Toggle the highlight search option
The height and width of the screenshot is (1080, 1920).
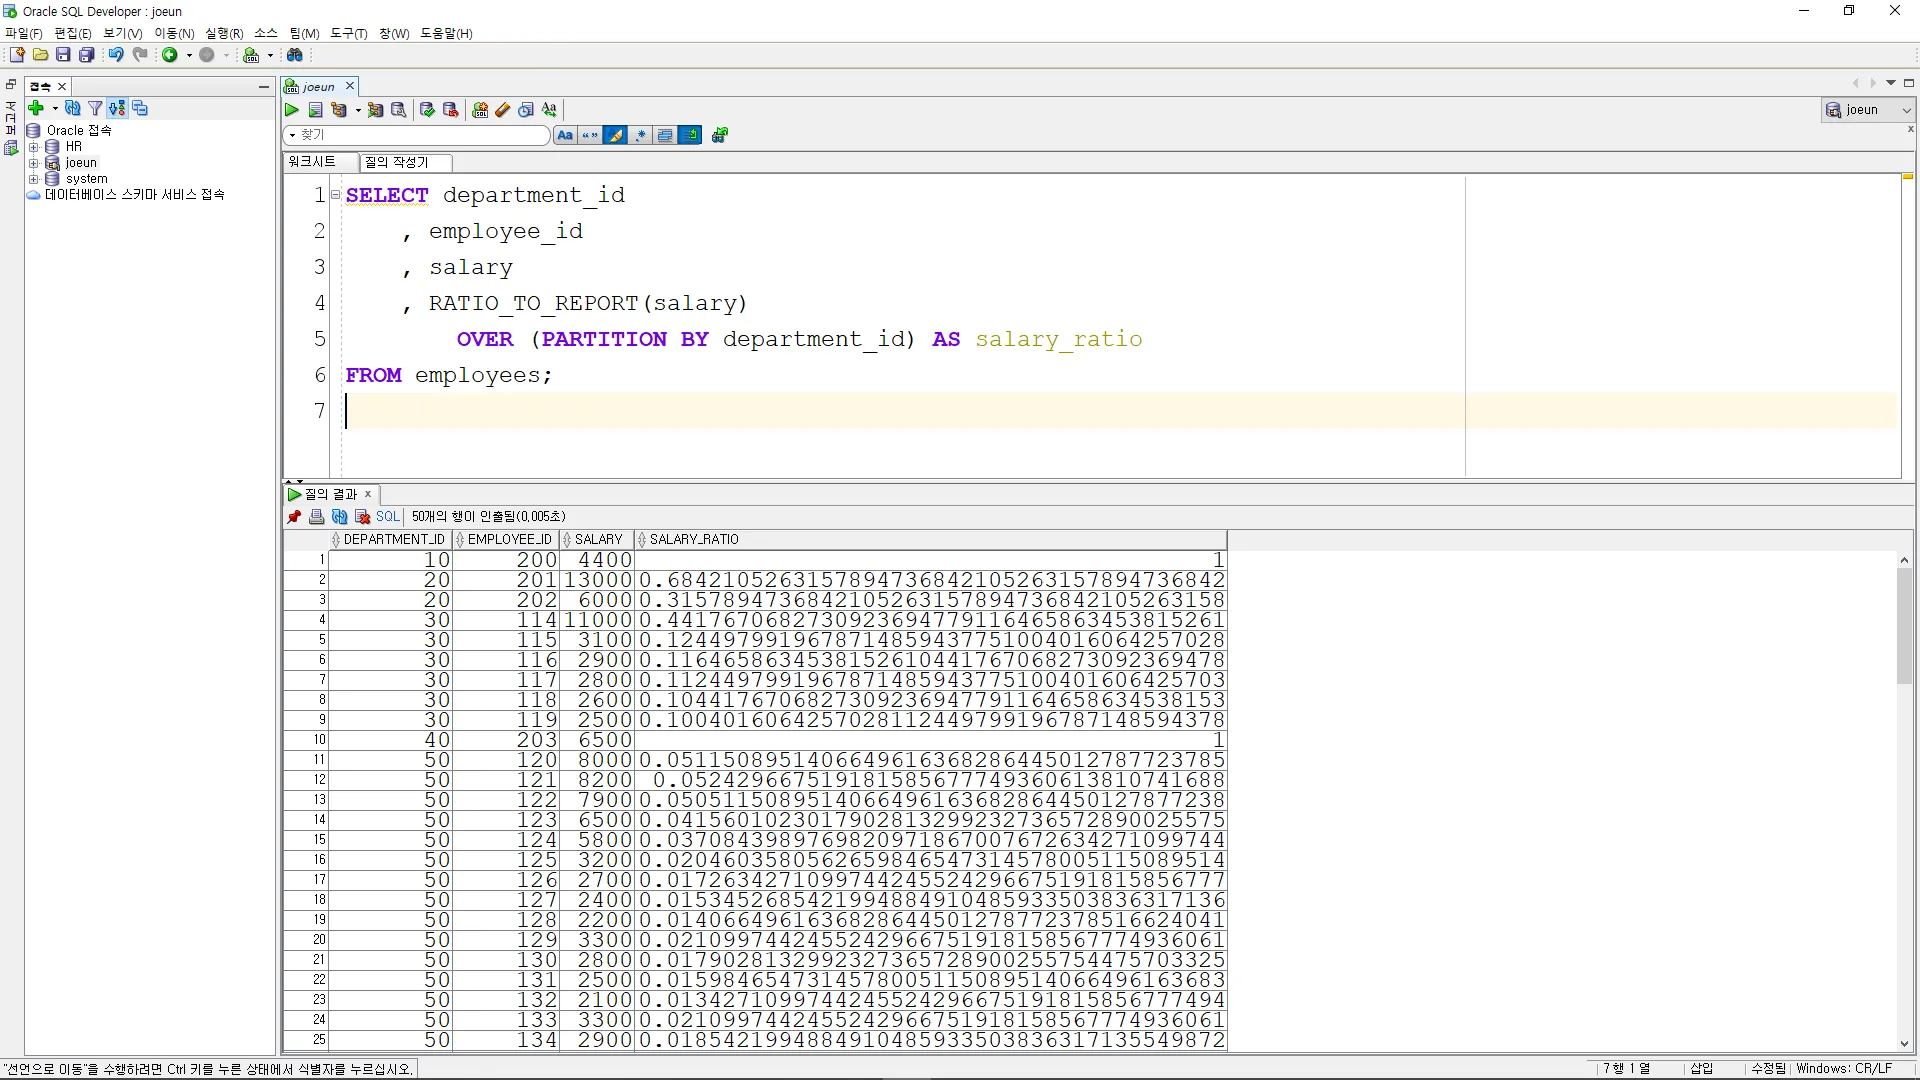(615, 135)
